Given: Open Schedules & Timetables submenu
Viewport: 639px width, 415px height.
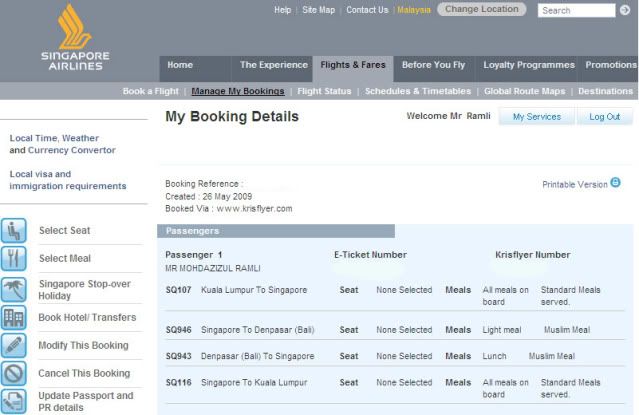Looking at the screenshot, I should (418, 91).
